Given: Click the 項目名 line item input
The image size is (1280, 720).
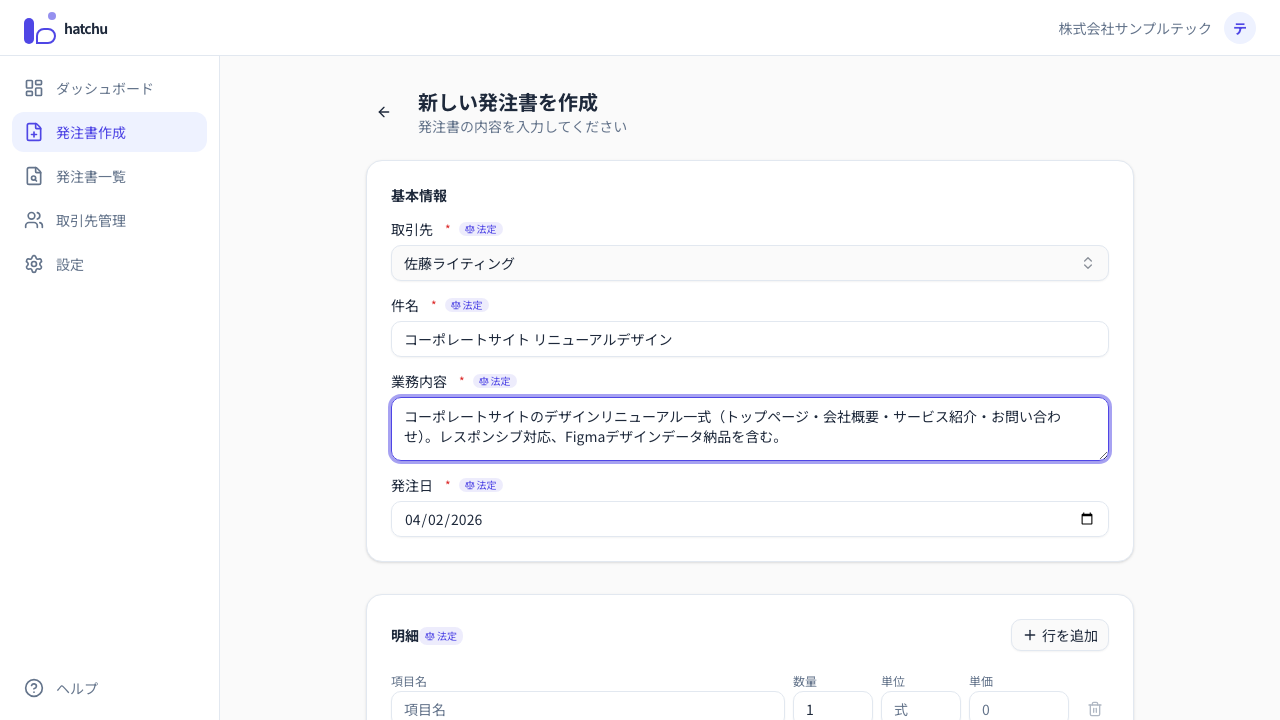Looking at the screenshot, I should tap(588, 708).
